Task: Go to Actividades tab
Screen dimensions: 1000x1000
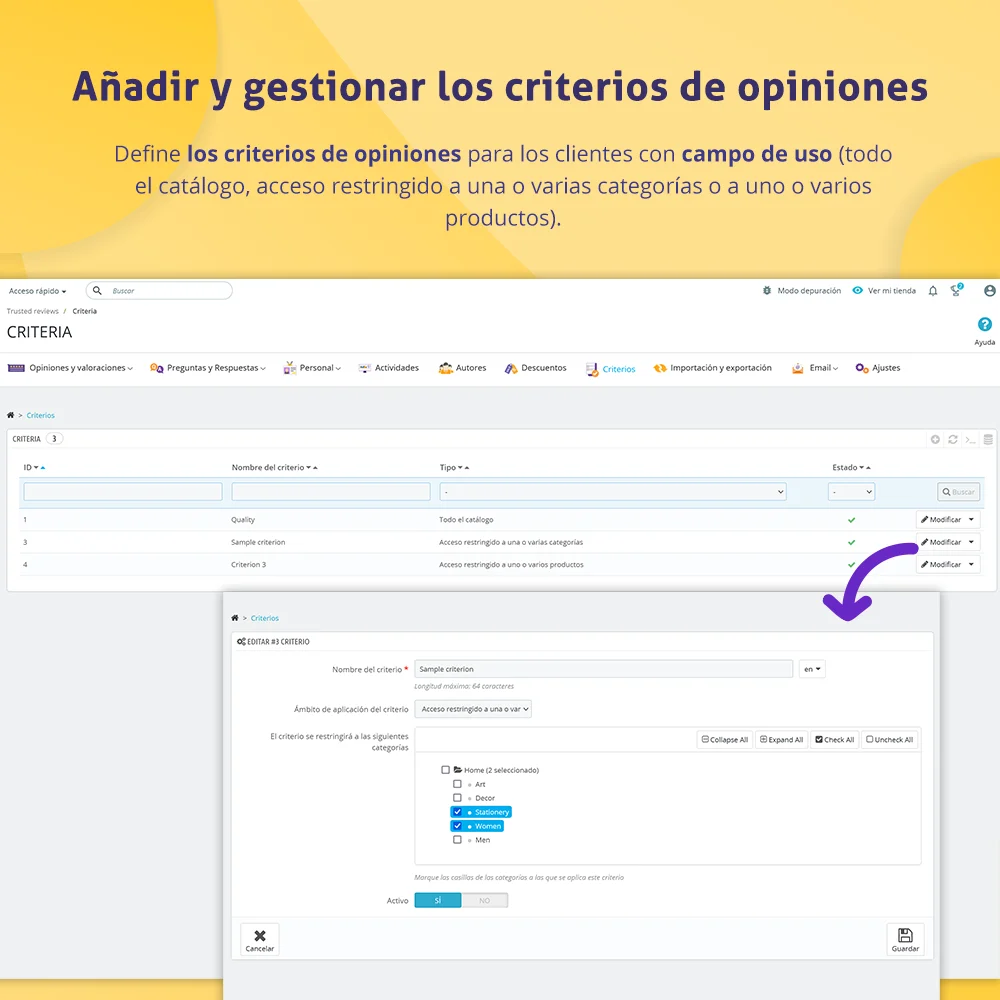Action: [x=388, y=368]
